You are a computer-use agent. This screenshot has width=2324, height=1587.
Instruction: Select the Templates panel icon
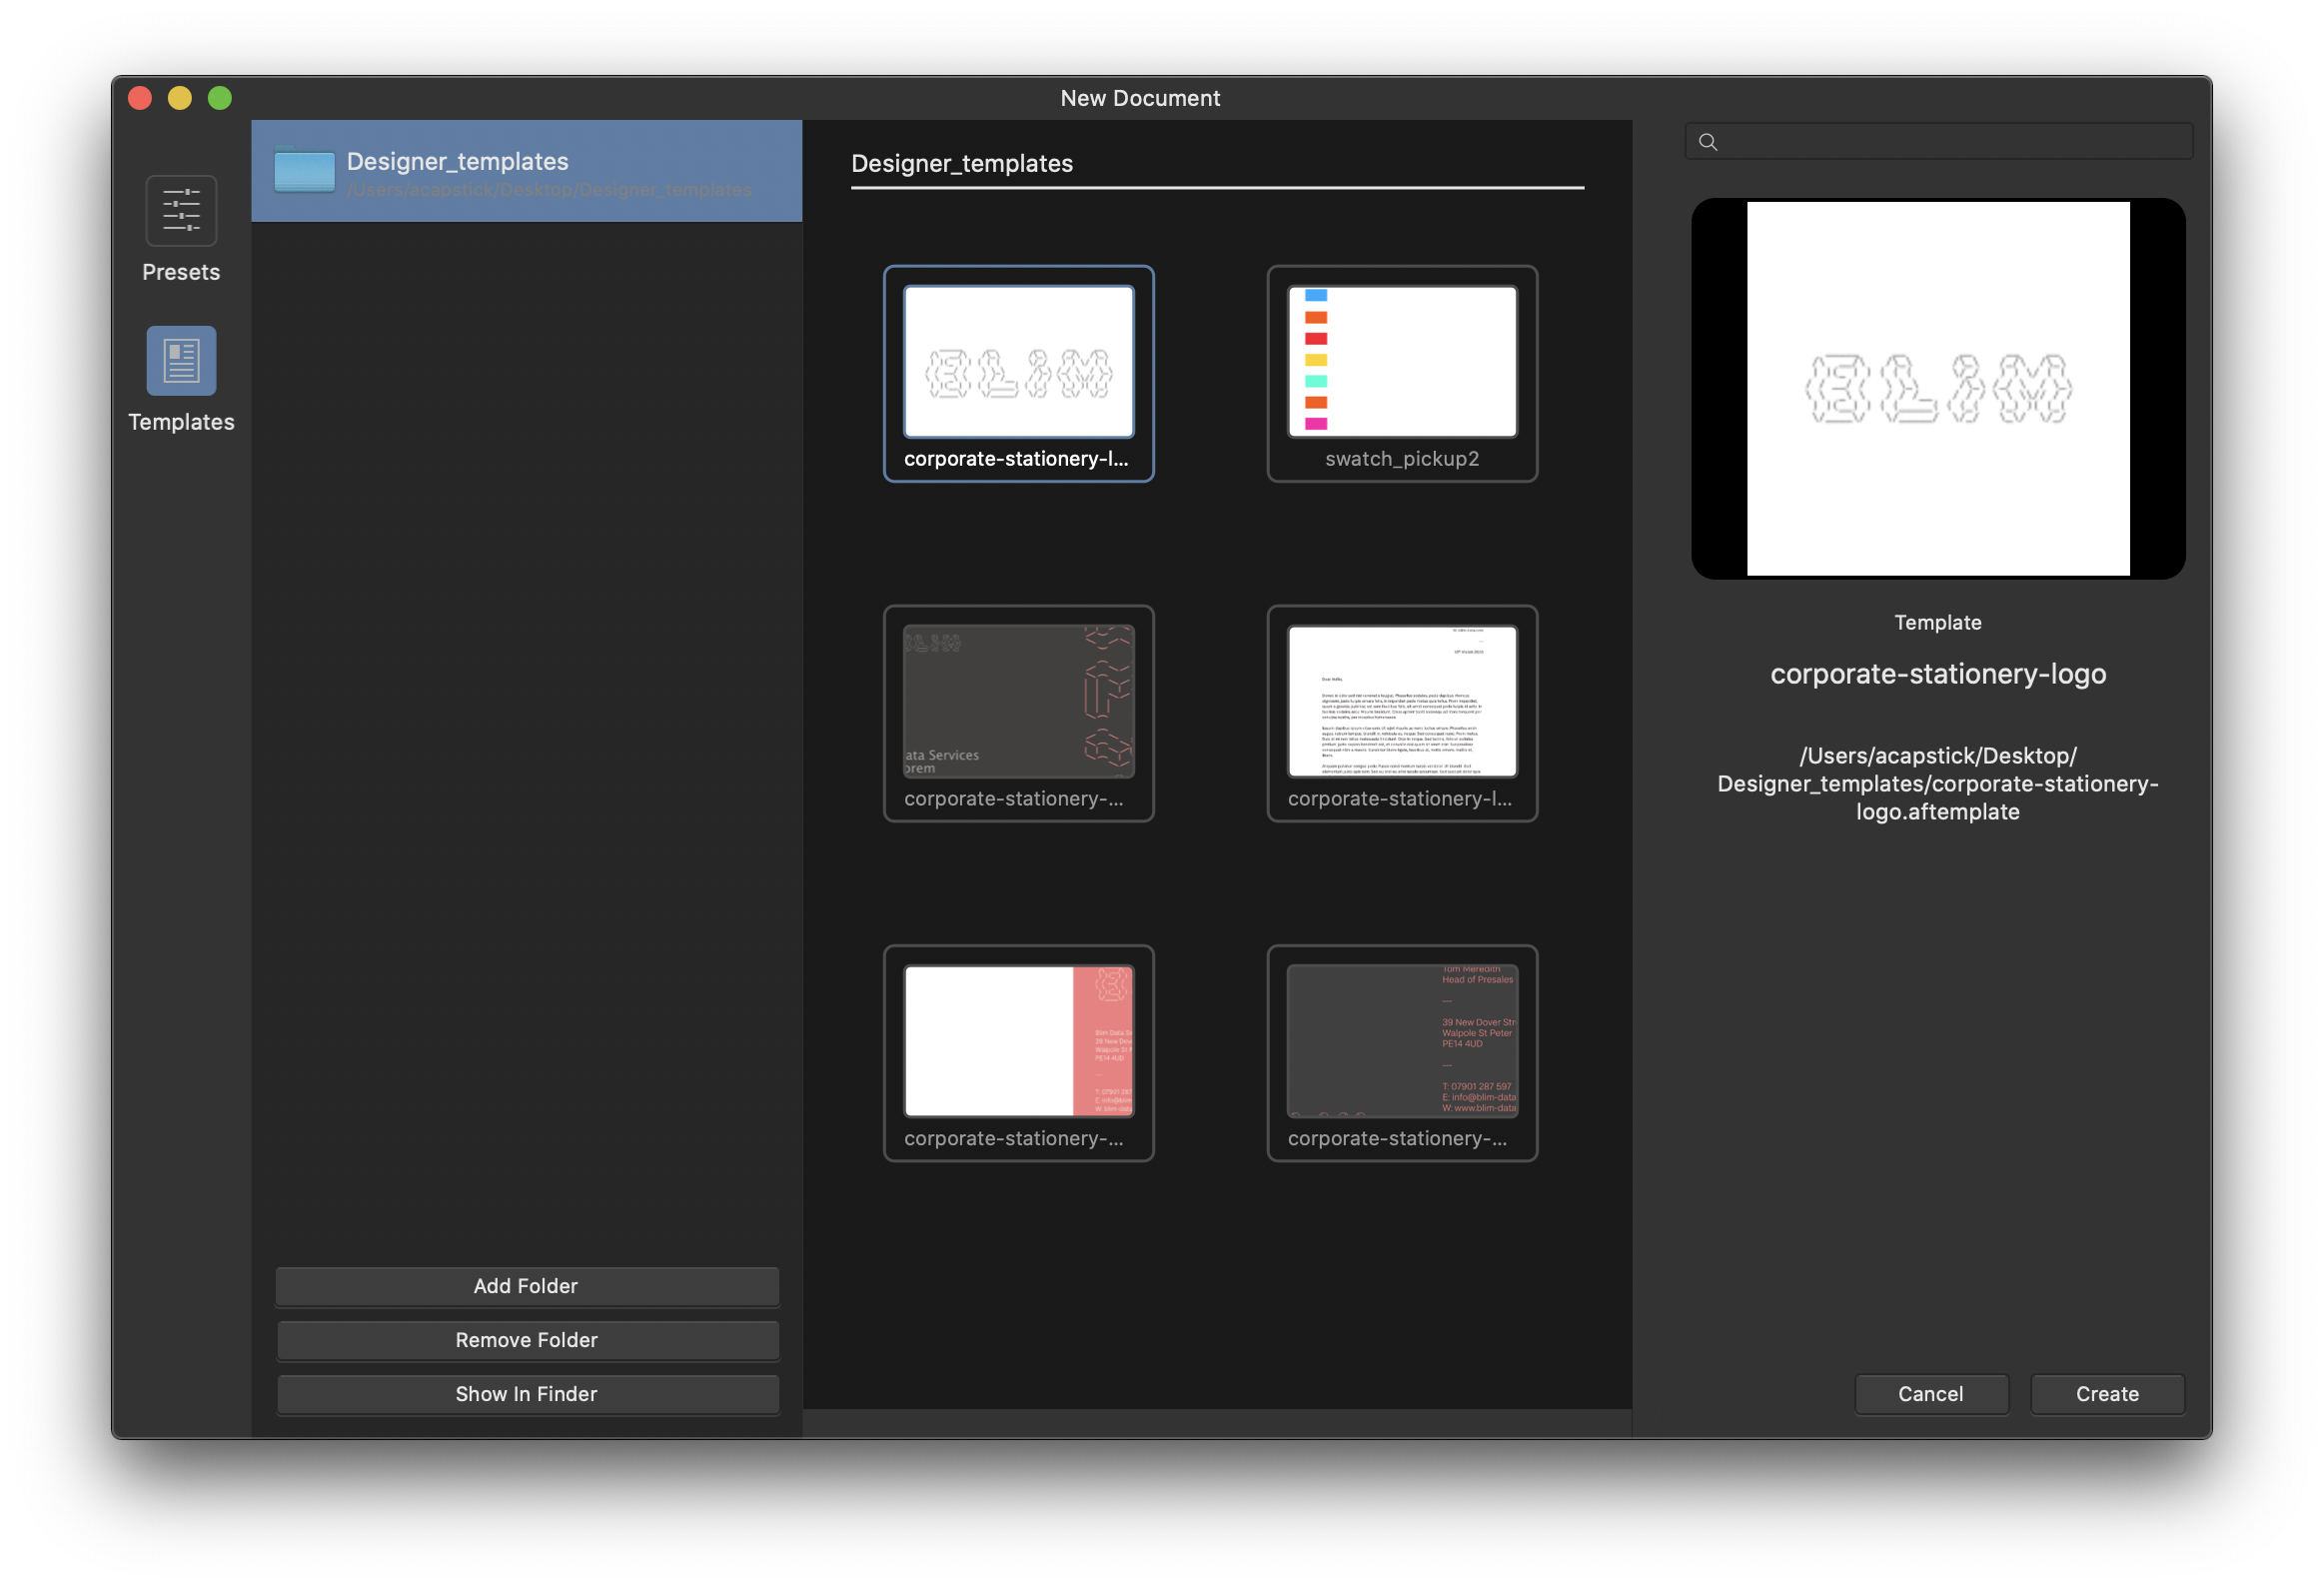coord(179,363)
